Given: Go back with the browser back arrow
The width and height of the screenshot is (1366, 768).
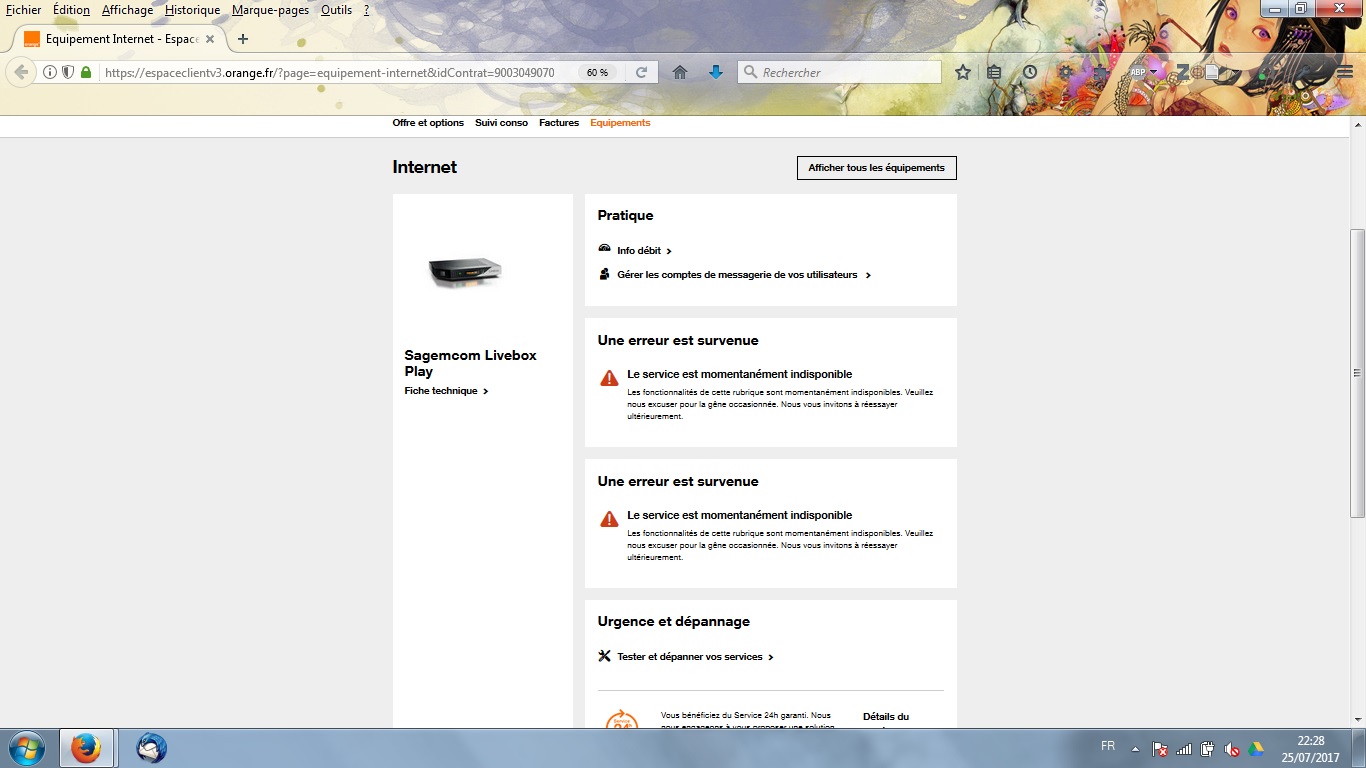Looking at the screenshot, I should tap(21, 72).
